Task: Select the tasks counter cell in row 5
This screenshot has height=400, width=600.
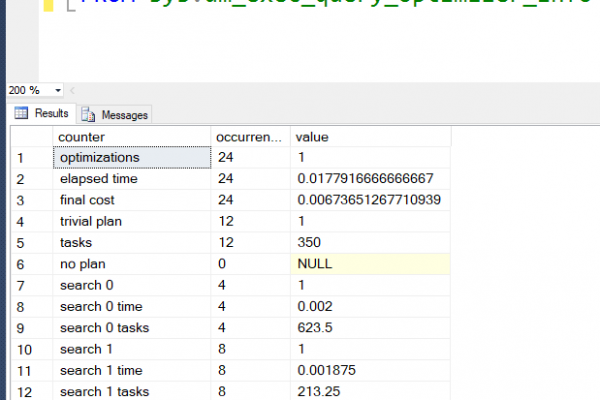Action: point(132,243)
